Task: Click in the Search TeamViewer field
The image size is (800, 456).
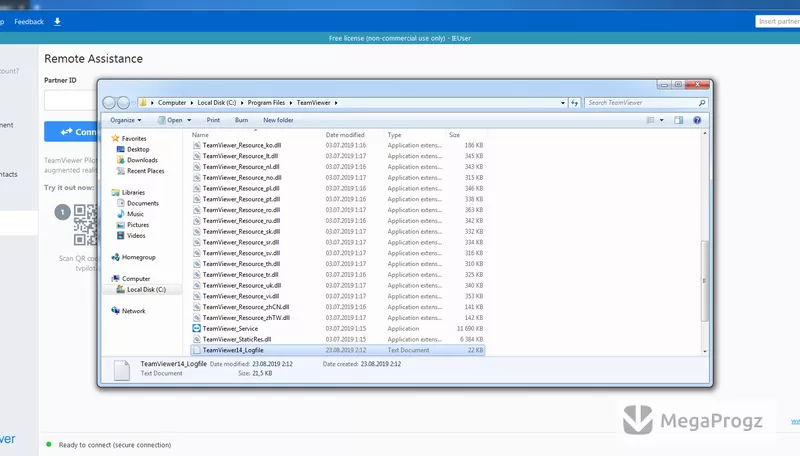Action: click(641, 103)
